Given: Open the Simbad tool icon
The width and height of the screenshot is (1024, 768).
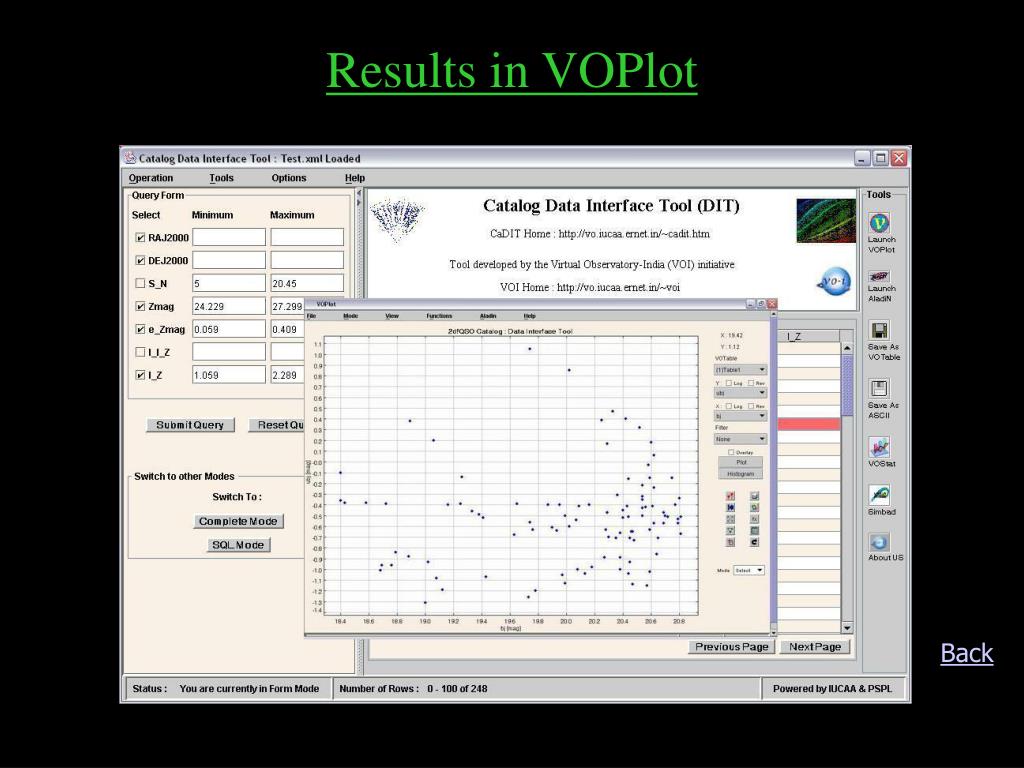Looking at the screenshot, I should coord(880,495).
